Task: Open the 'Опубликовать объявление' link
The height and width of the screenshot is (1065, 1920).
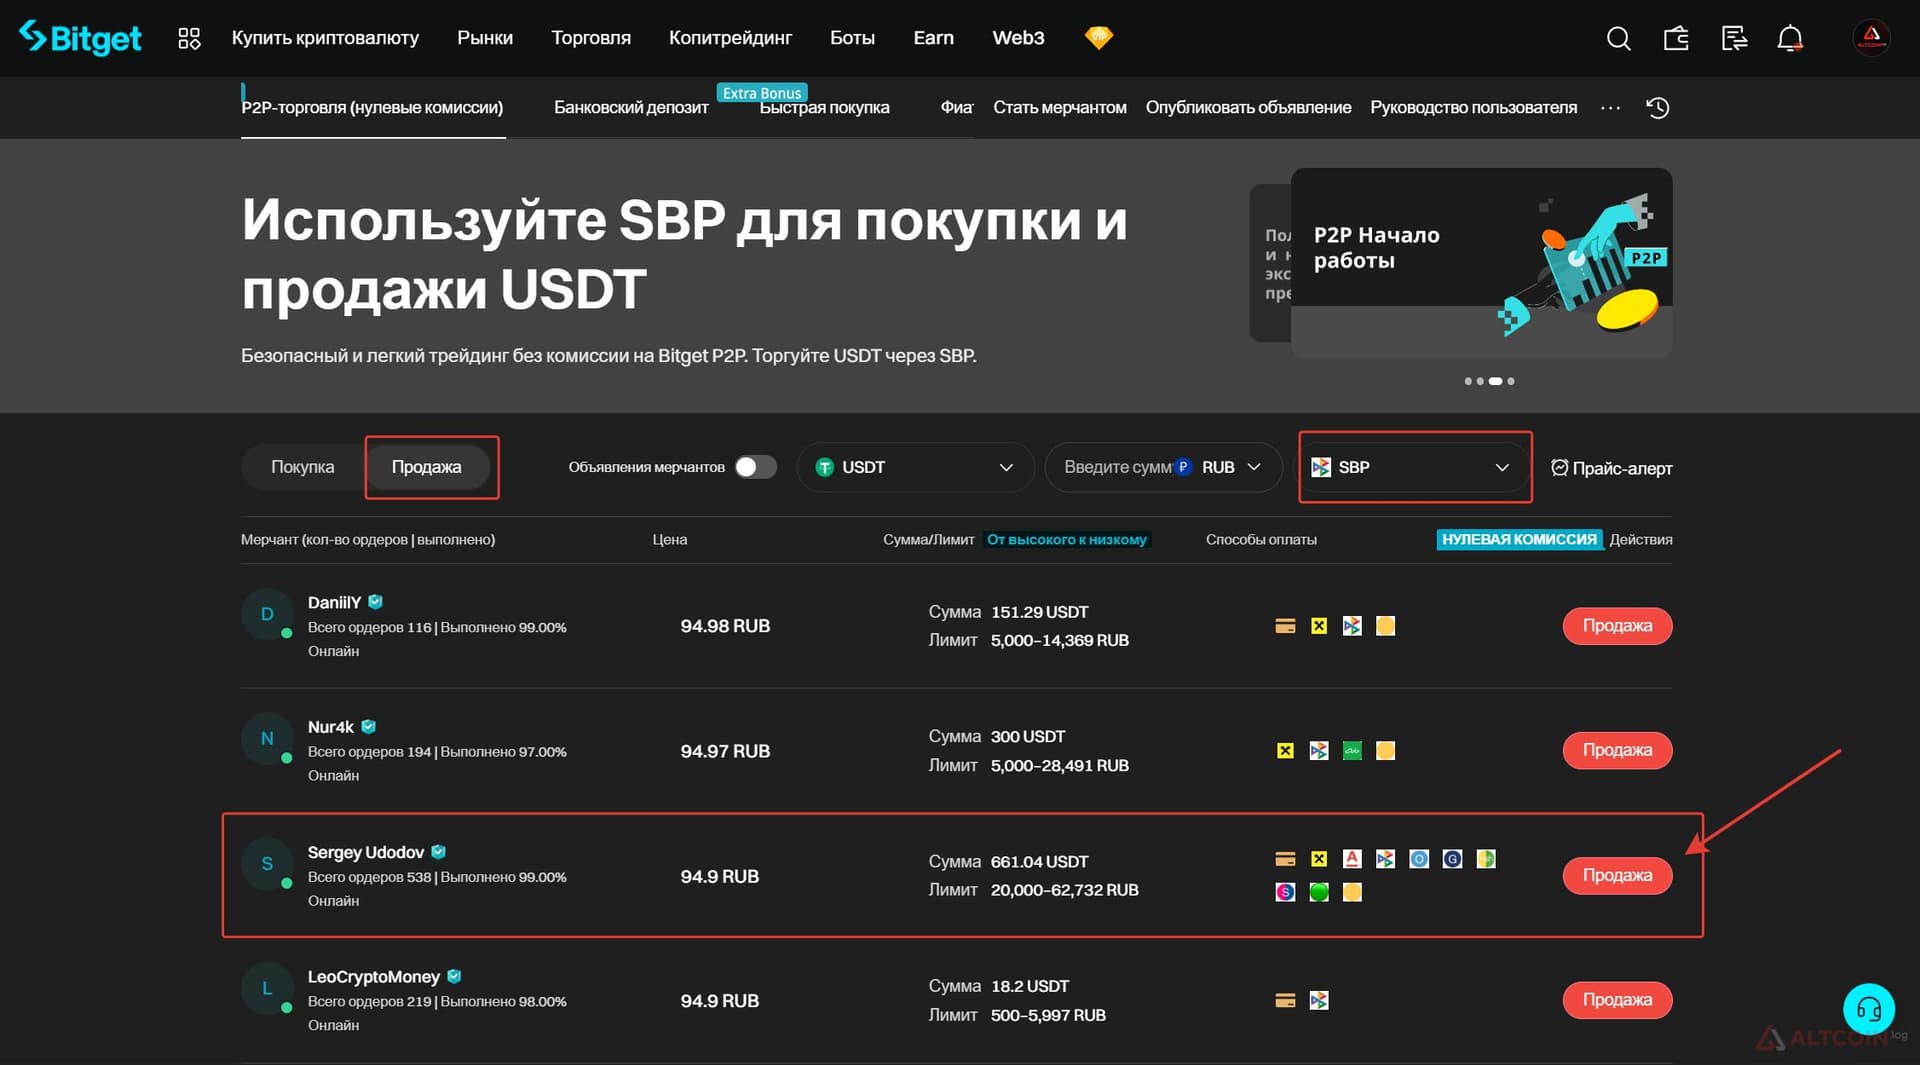Action: click(x=1248, y=108)
